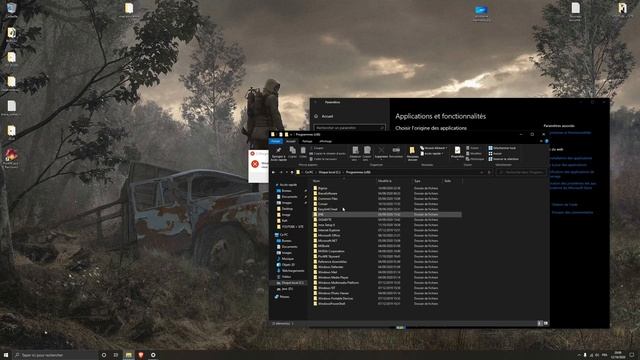The height and width of the screenshot is (360, 640).
Task: Click Accès rapide in the navigation pane
Action: [288, 185]
